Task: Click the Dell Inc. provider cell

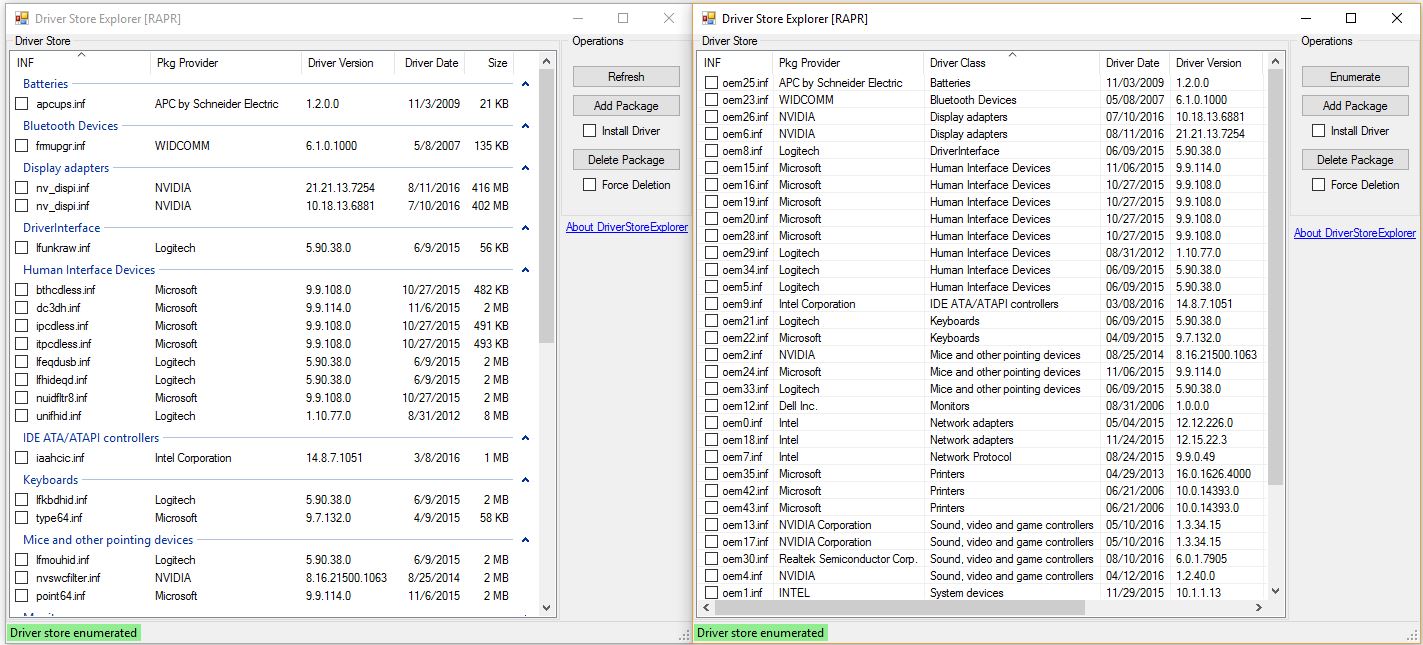Action: coord(798,406)
